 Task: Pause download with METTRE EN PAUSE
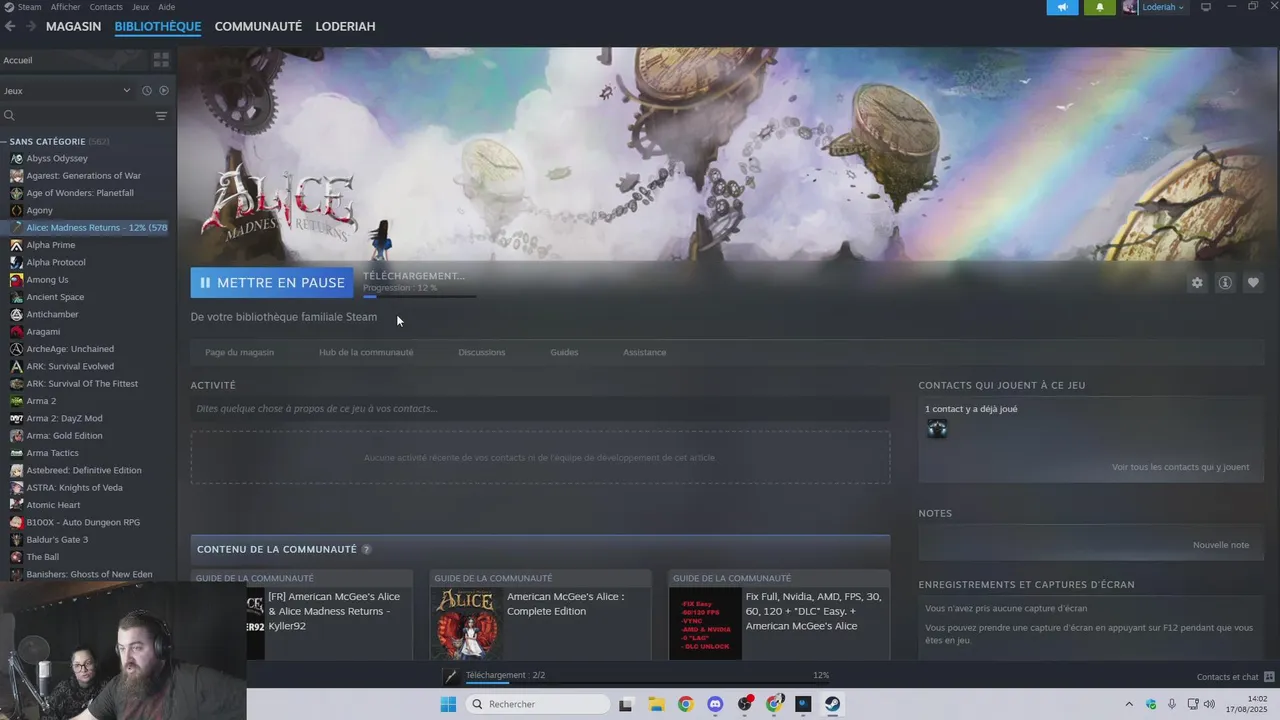point(272,283)
